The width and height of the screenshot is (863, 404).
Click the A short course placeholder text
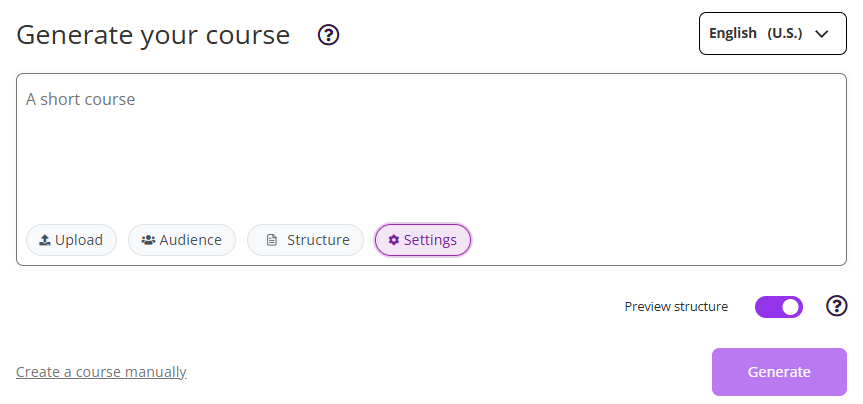tap(80, 99)
